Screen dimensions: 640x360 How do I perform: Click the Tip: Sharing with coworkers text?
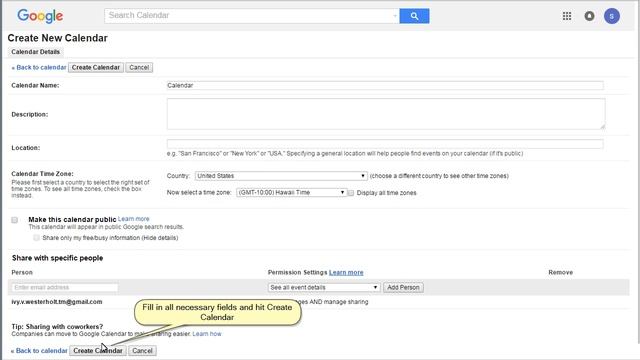[57, 327]
